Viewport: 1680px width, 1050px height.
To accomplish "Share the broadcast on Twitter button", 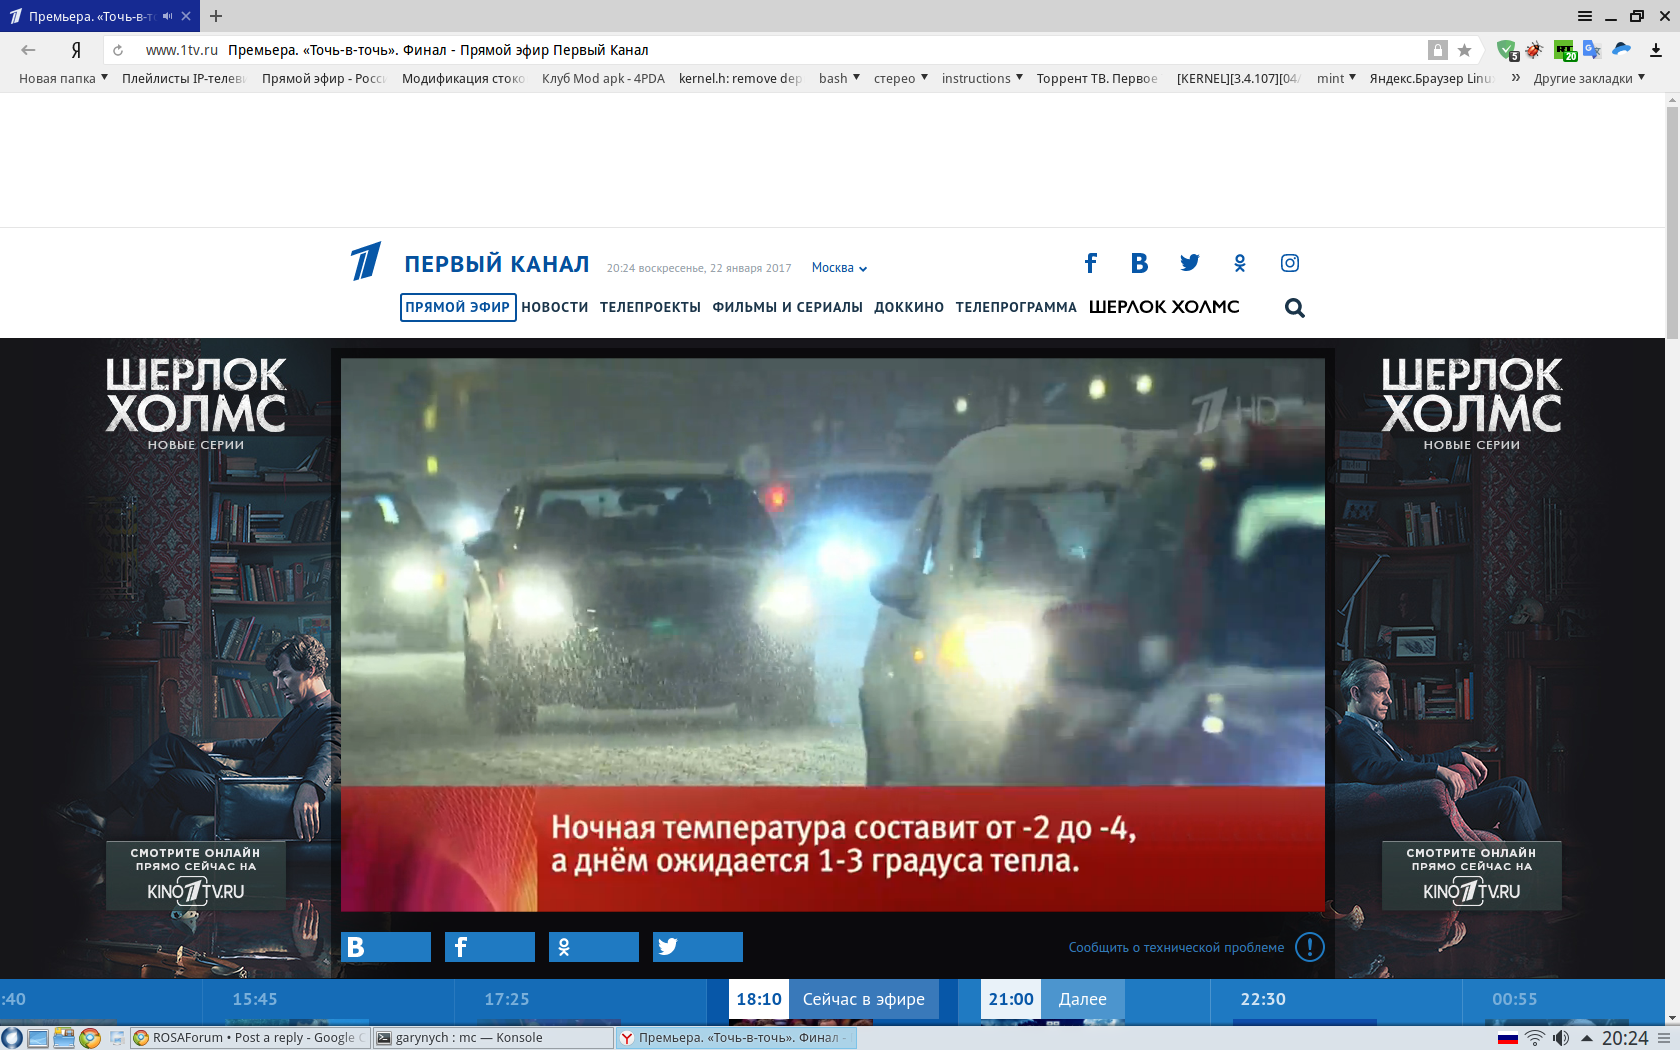I will (x=698, y=947).
